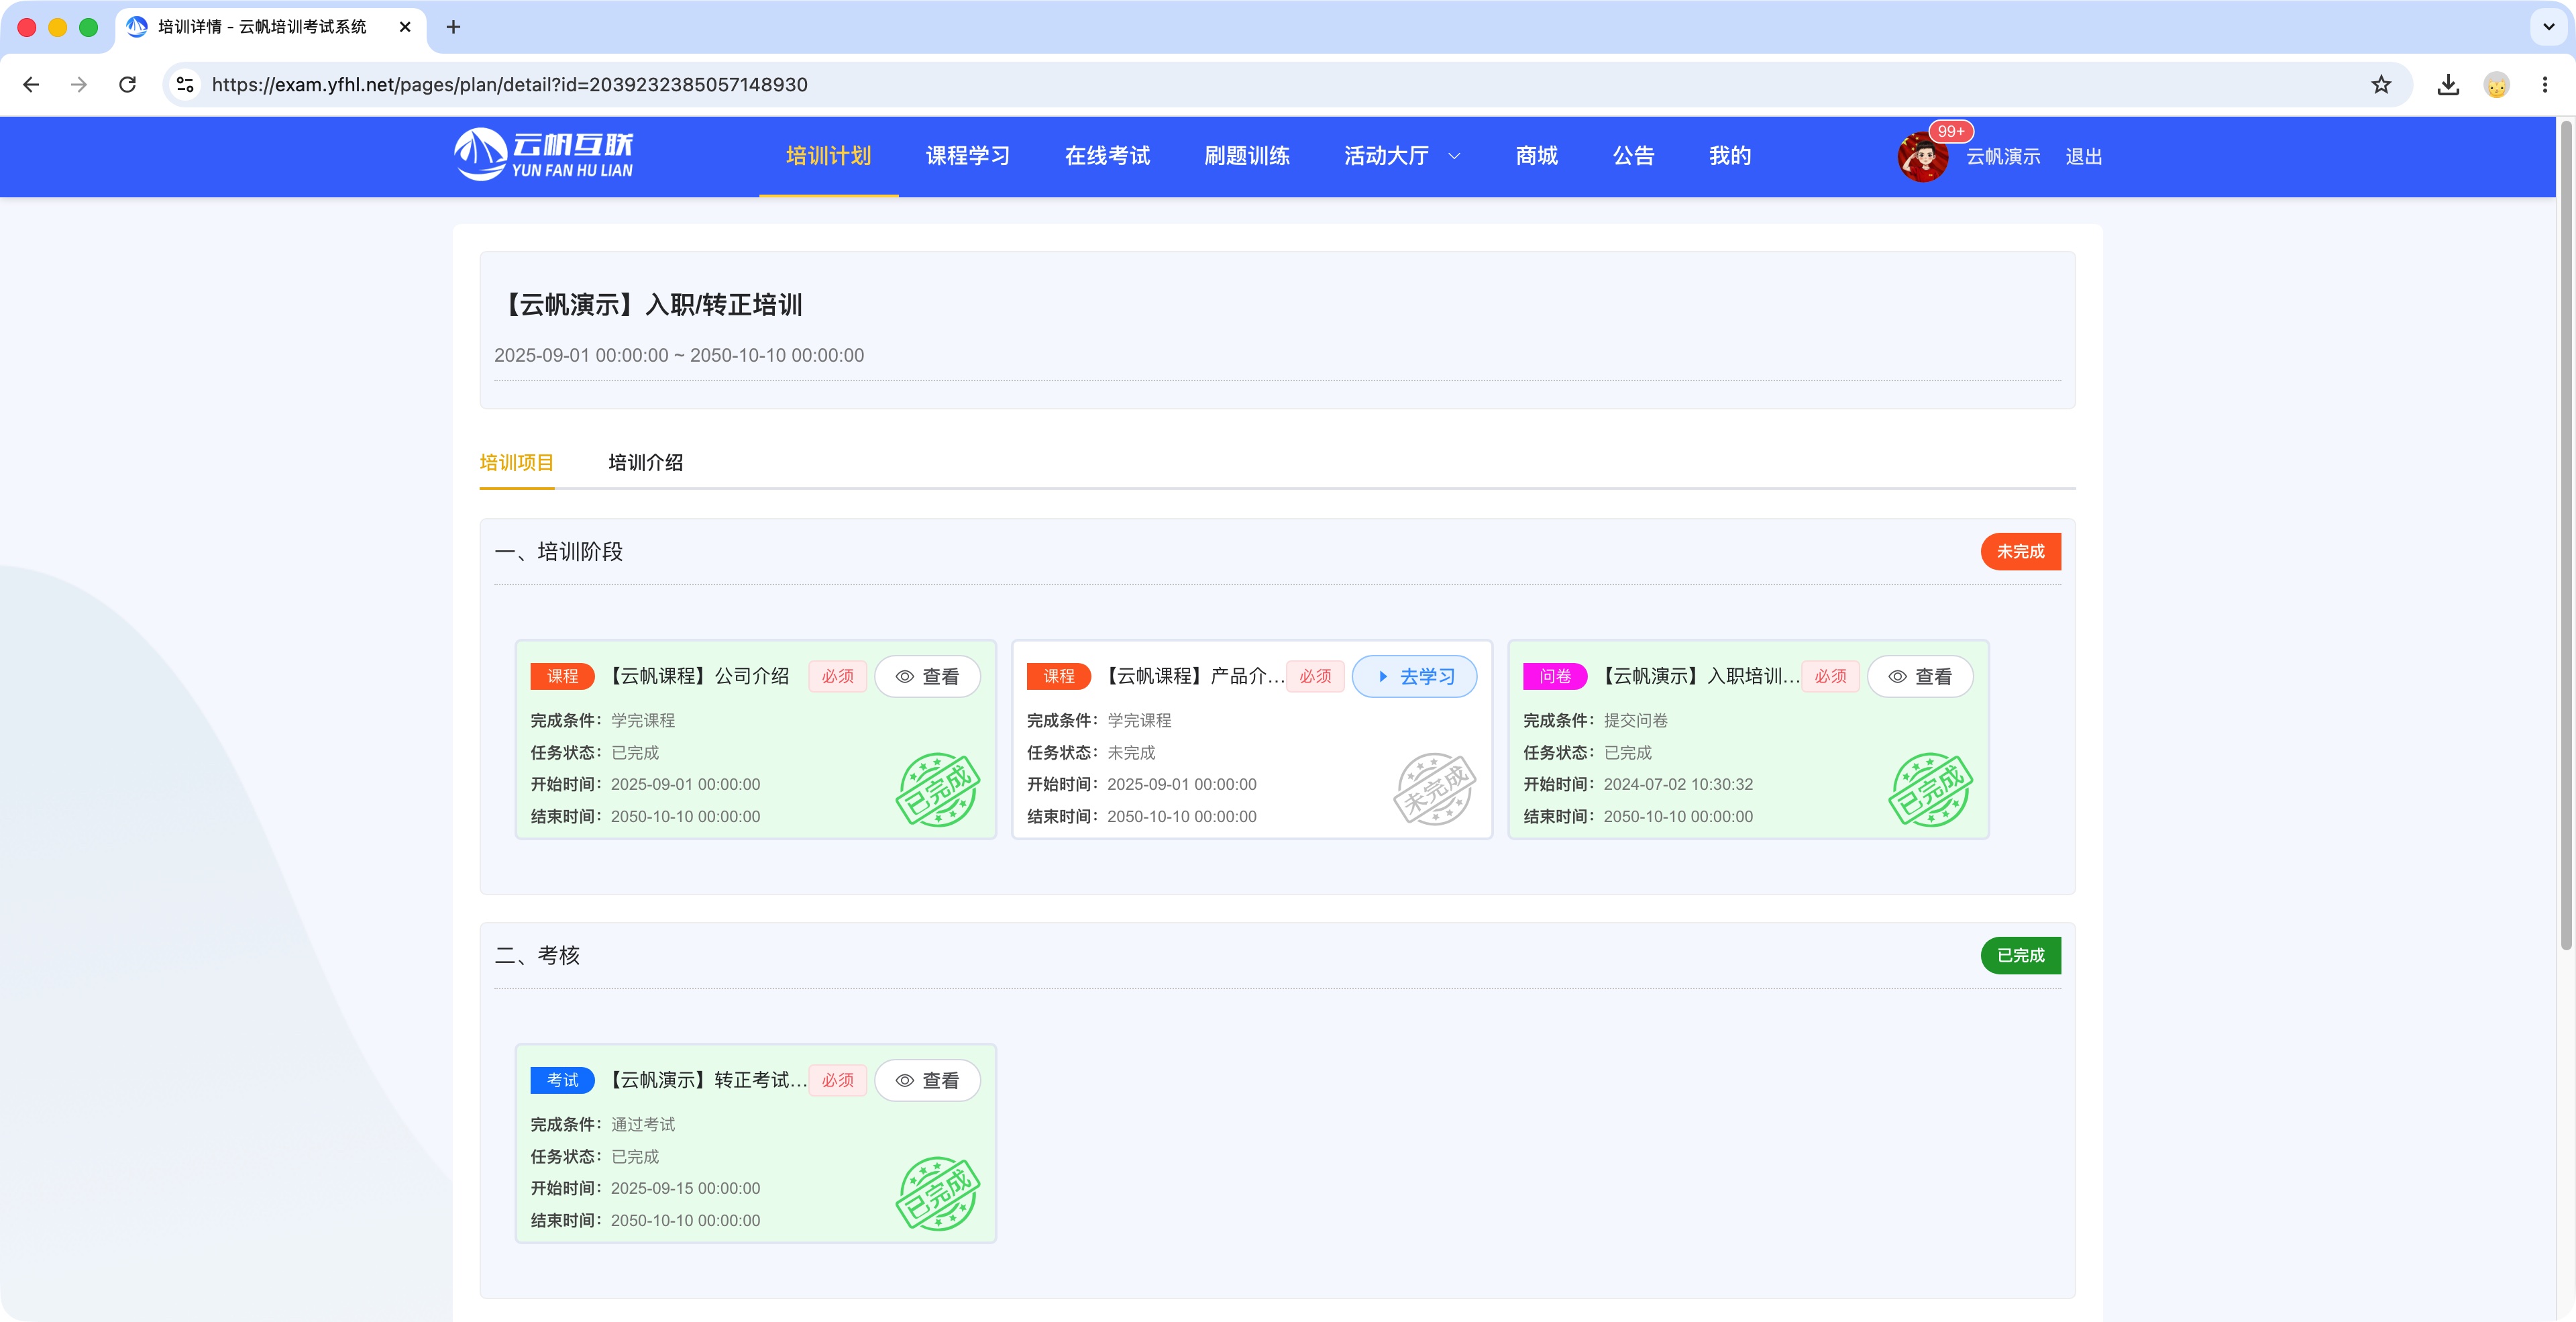The width and height of the screenshot is (2576, 1322).
Task: Open the 在线考试 menu
Action: (x=1107, y=156)
